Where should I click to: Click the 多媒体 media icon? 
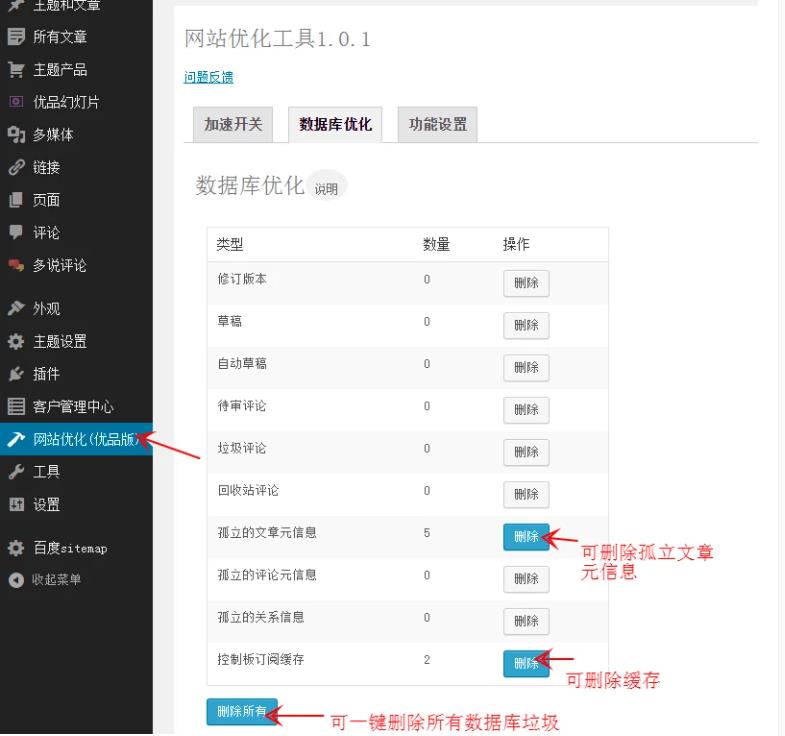(x=15, y=134)
